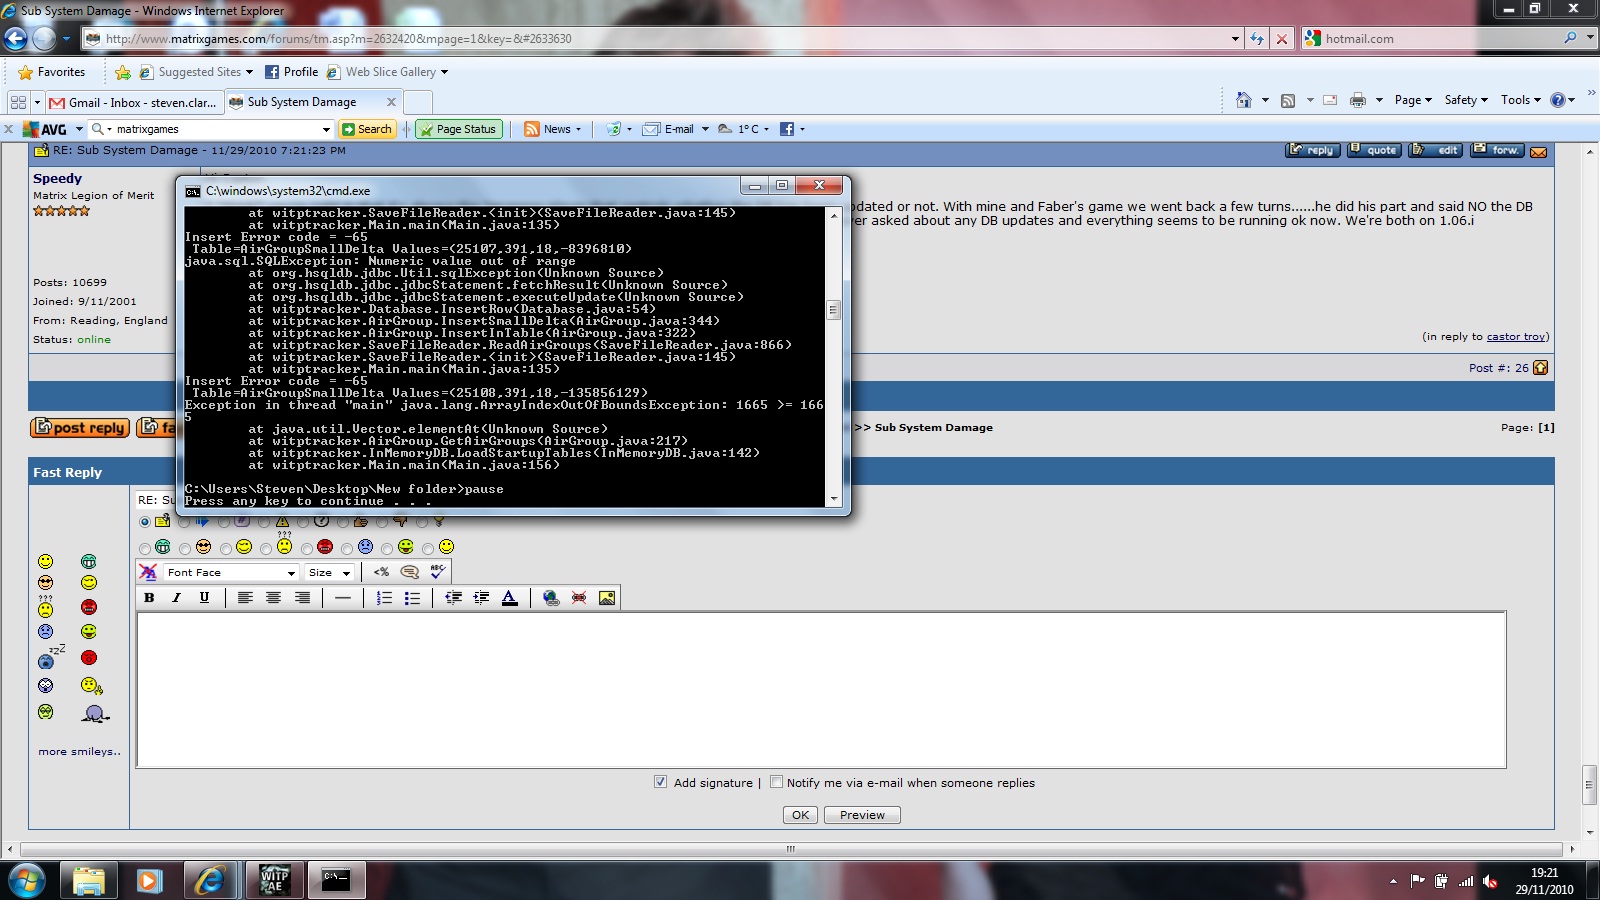This screenshot has width=1600, height=900.
Task: Switch to the Gmail Inbox tab
Action: tap(134, 102)
